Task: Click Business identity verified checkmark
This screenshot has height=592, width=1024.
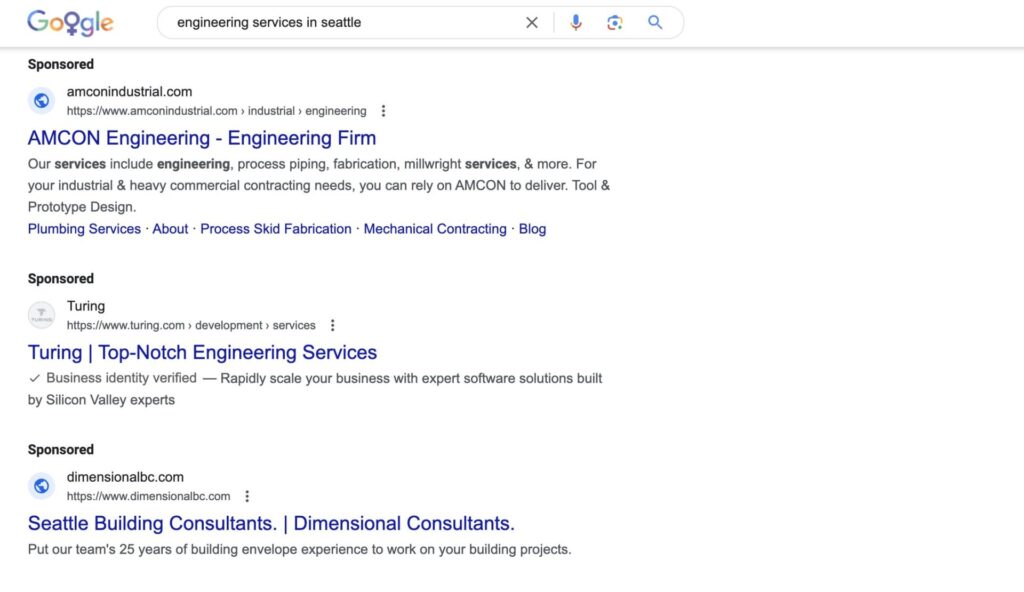Action: click(35, 378)
